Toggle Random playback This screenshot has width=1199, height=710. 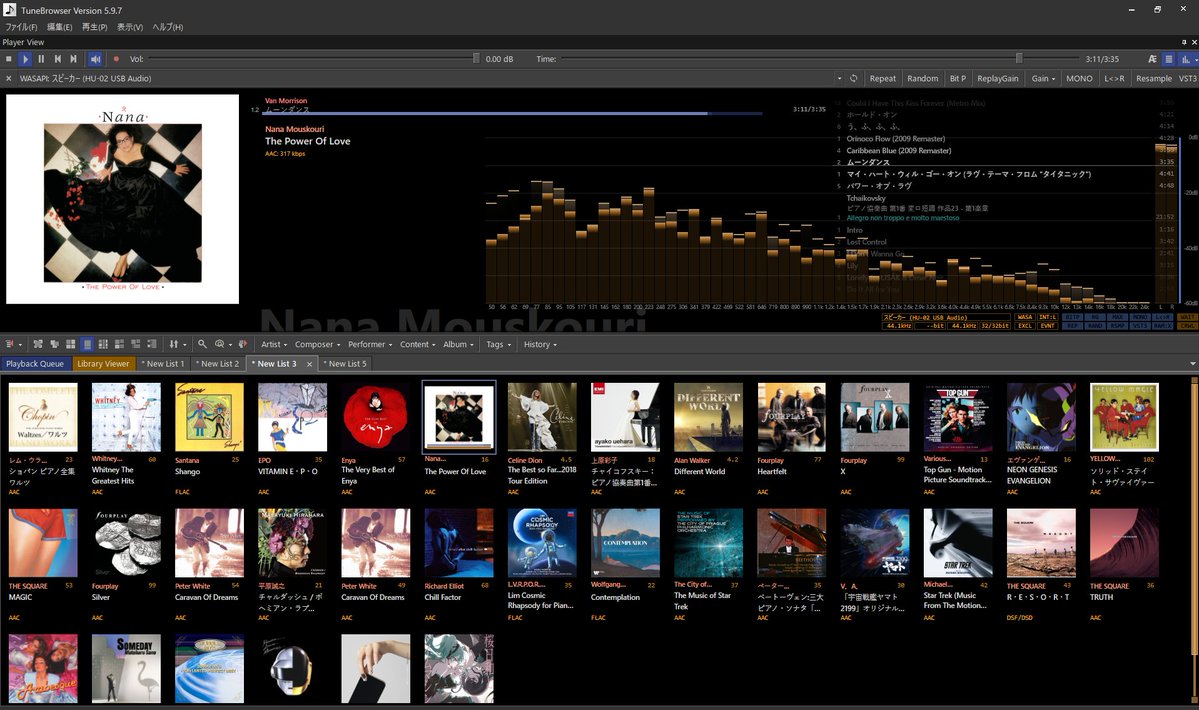click(922, 79)
